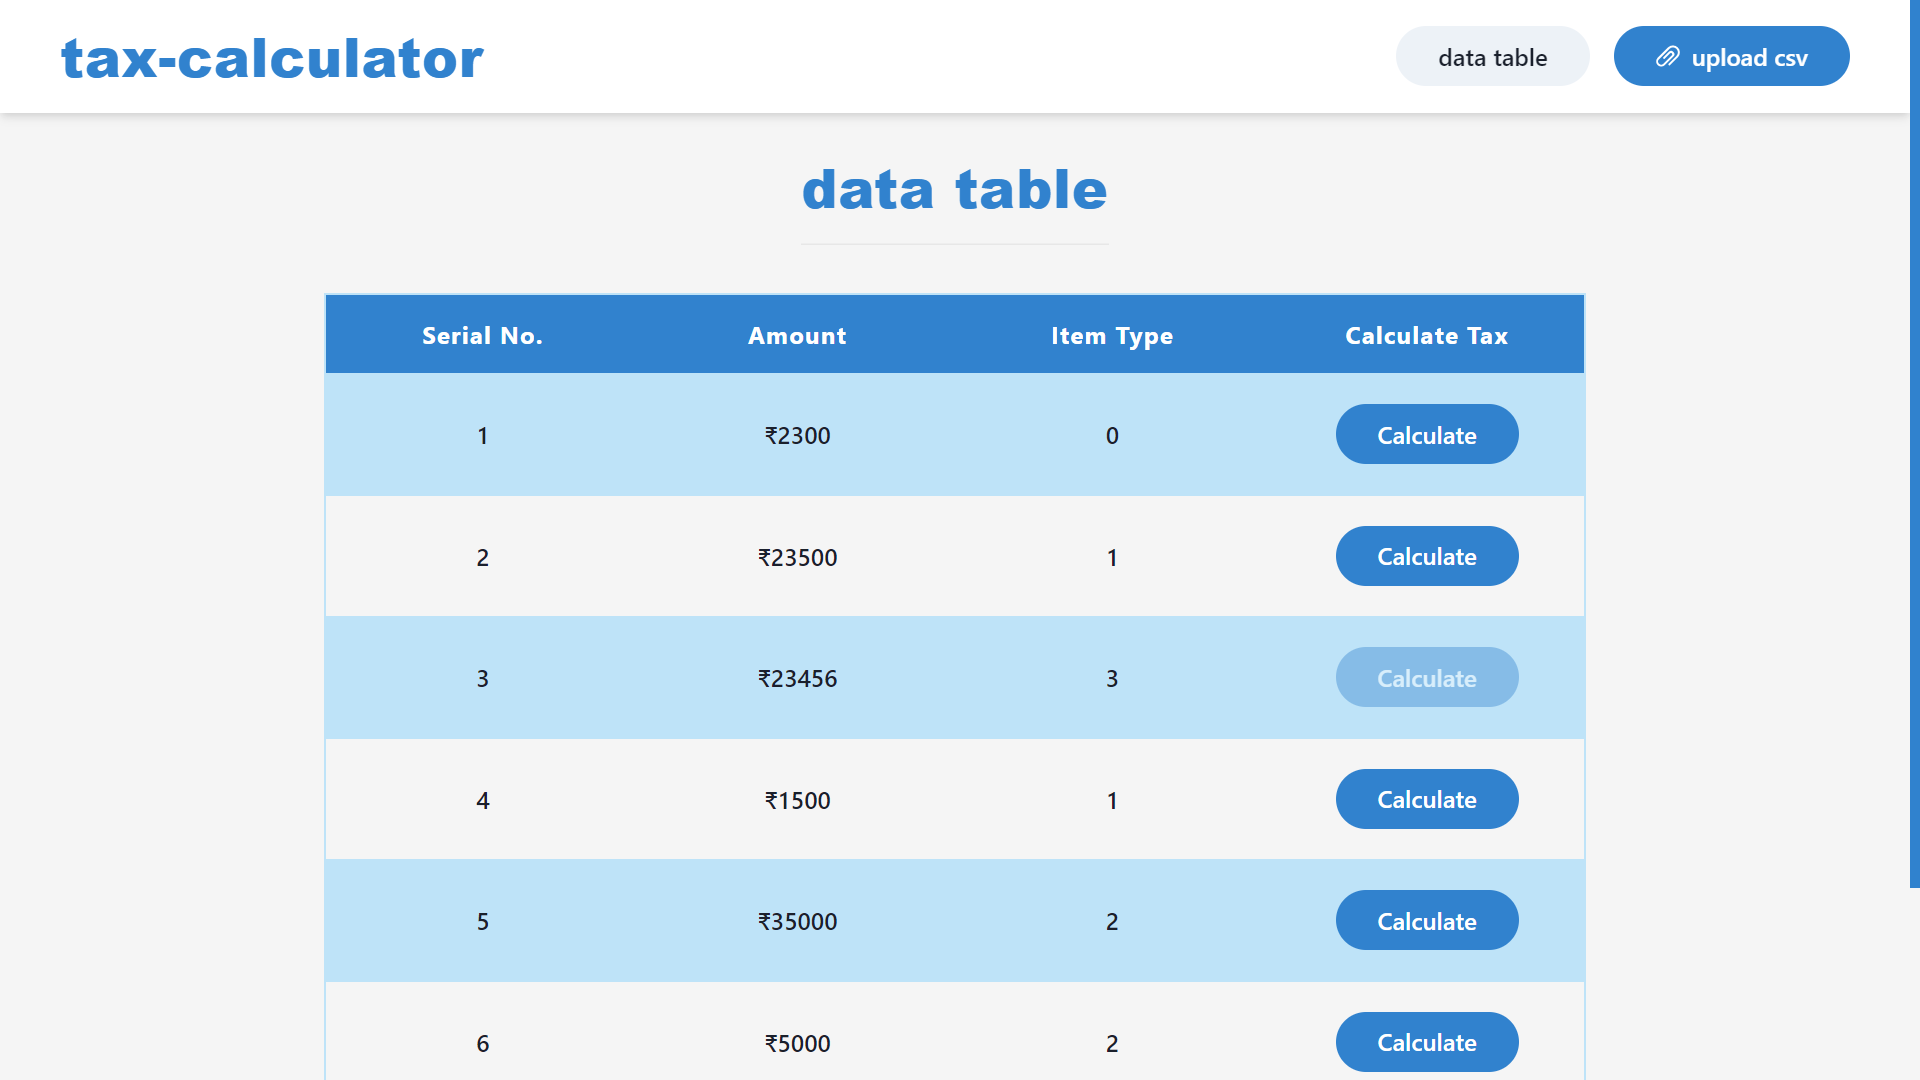Calculate tax for the ₹35000 row
The height and width of the screenshot is (1080, 1920).
[1427, 921]
